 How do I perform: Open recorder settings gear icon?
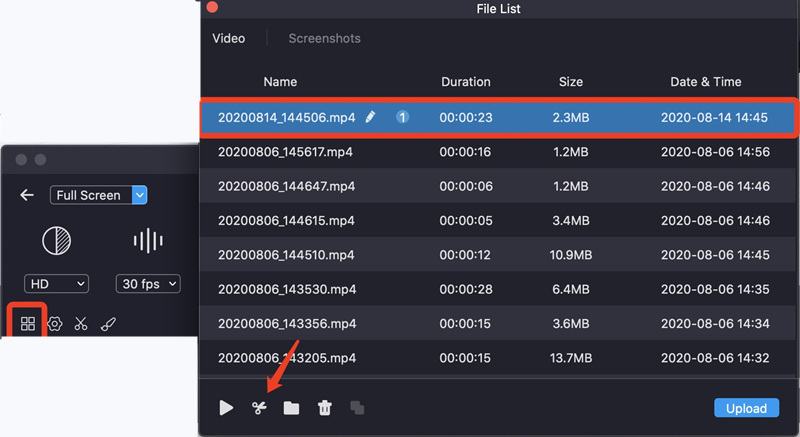coord(55,323)
